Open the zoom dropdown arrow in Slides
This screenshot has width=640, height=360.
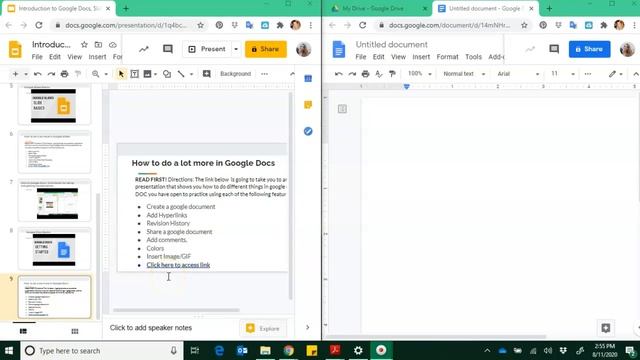[106, 74]
